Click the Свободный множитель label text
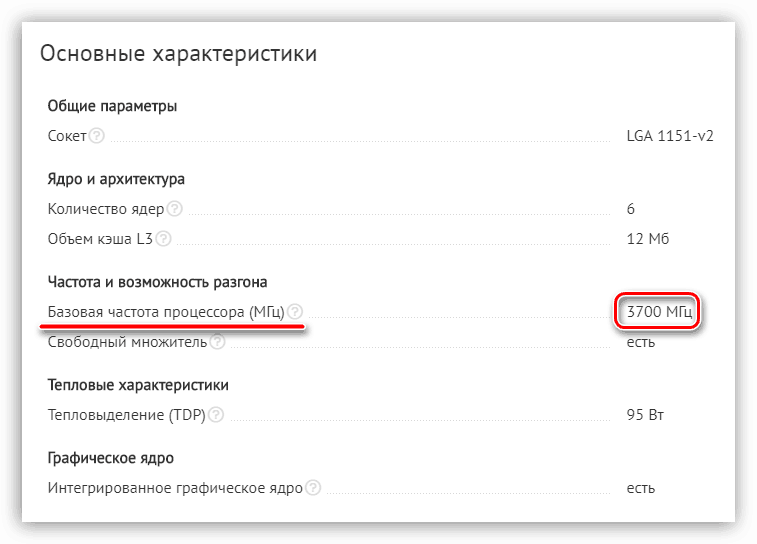Screen dimensions: 757x544 coord(127,342)
